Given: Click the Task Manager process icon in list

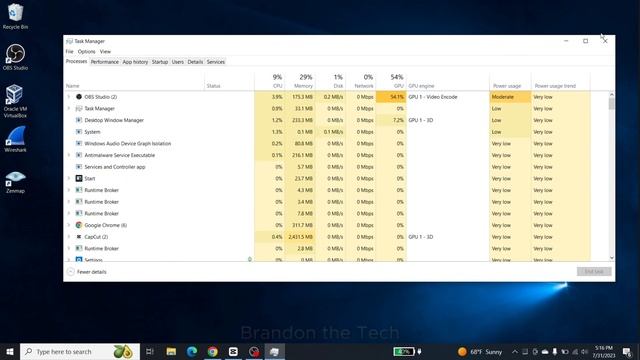Looking at the screenshot, I should [79, 109].
